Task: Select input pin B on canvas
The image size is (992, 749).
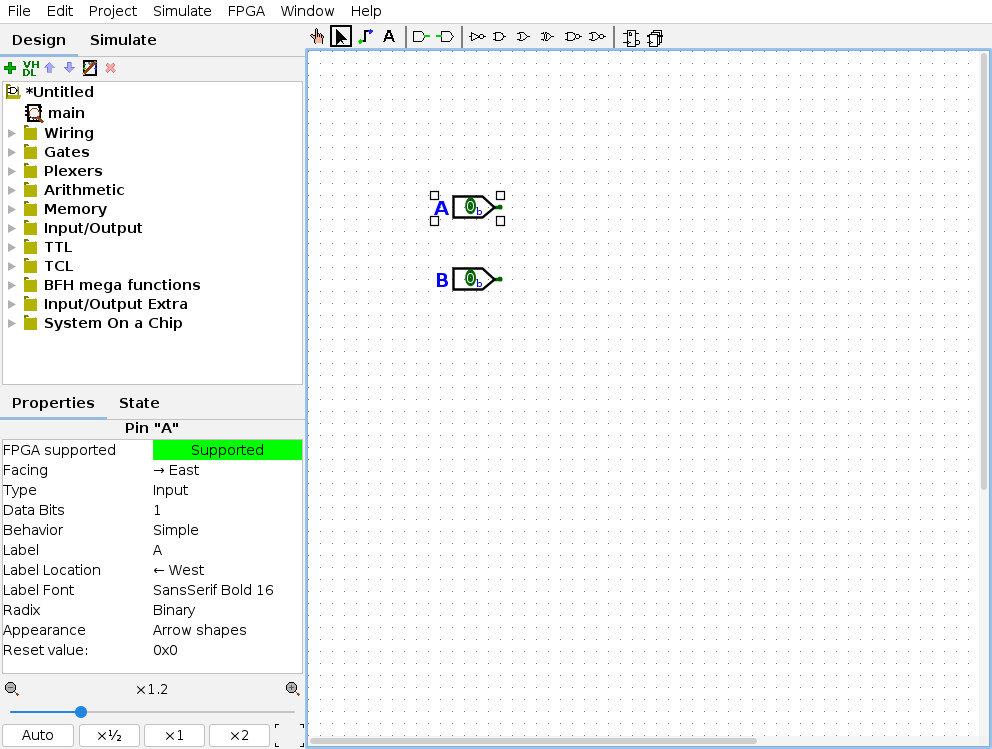Action: coord(473,279)
